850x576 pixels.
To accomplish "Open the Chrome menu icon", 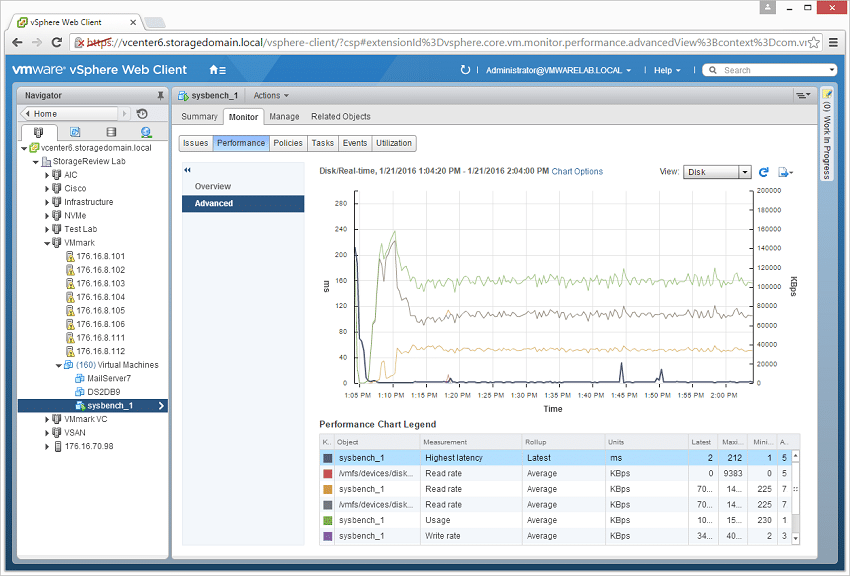I will (x=834, y=42).
